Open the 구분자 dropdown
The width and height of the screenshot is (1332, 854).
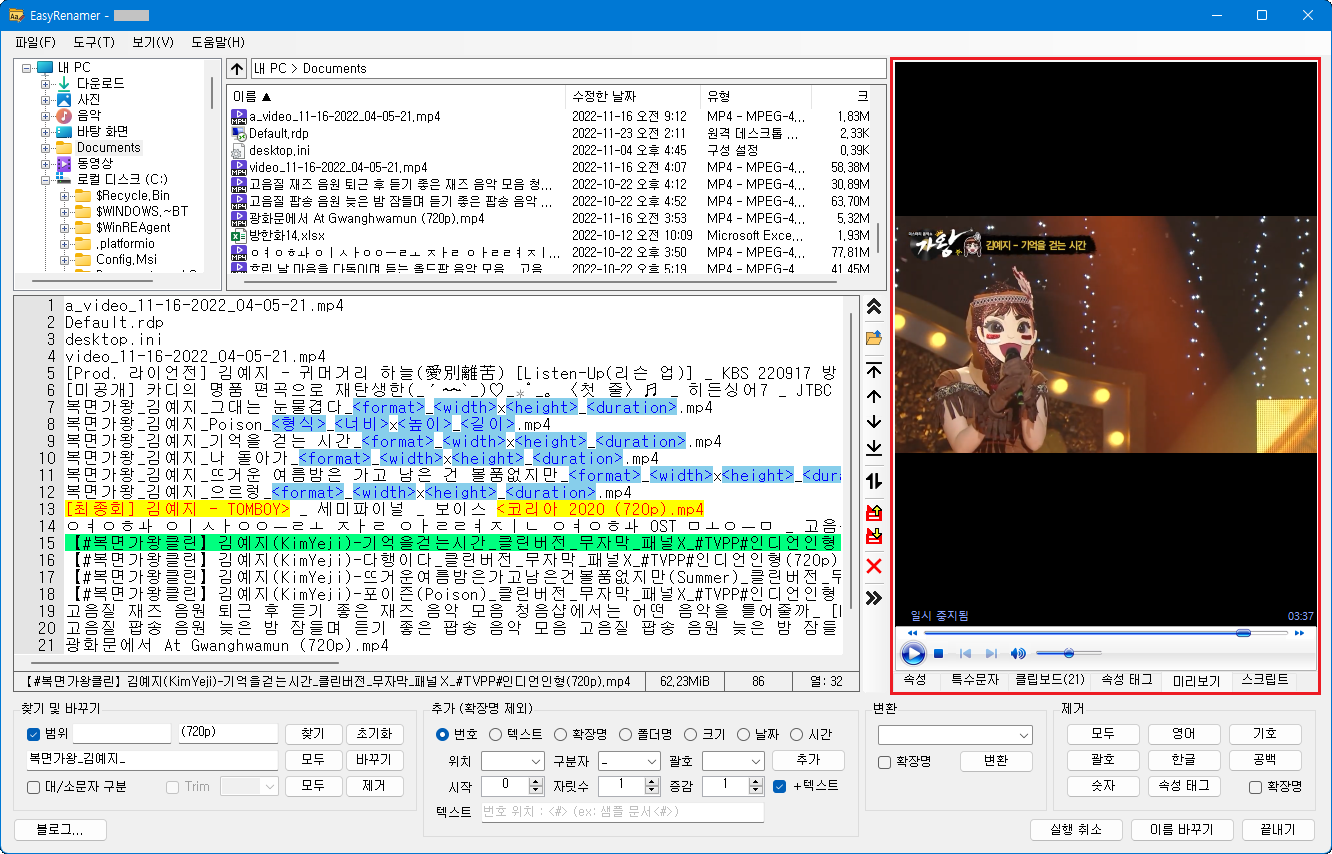(629, 761)
